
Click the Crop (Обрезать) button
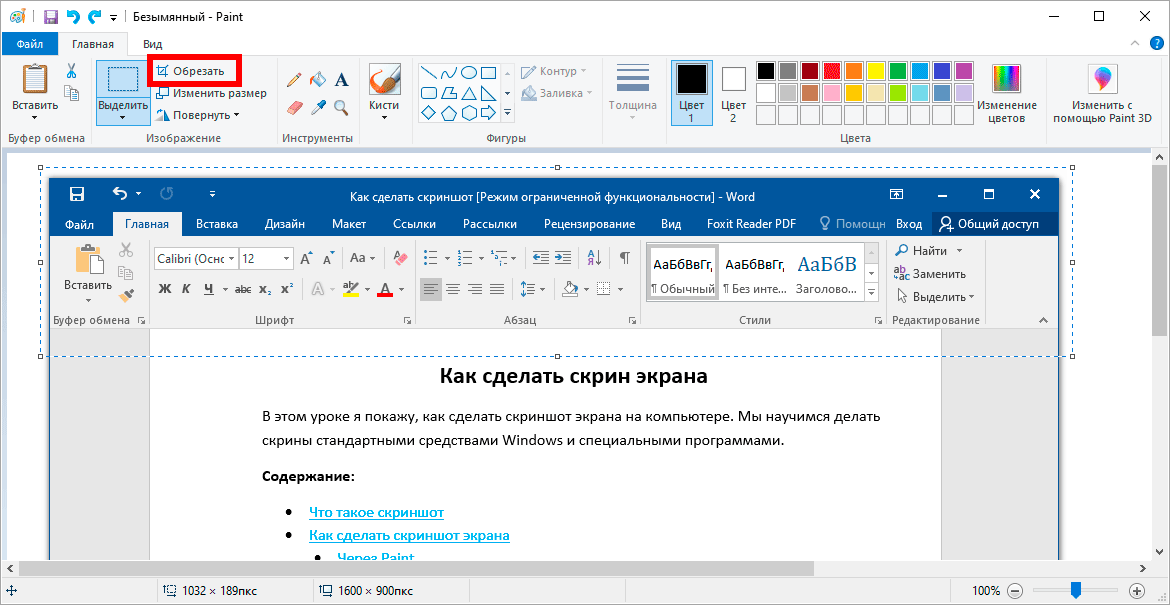[x=194, y=71]
